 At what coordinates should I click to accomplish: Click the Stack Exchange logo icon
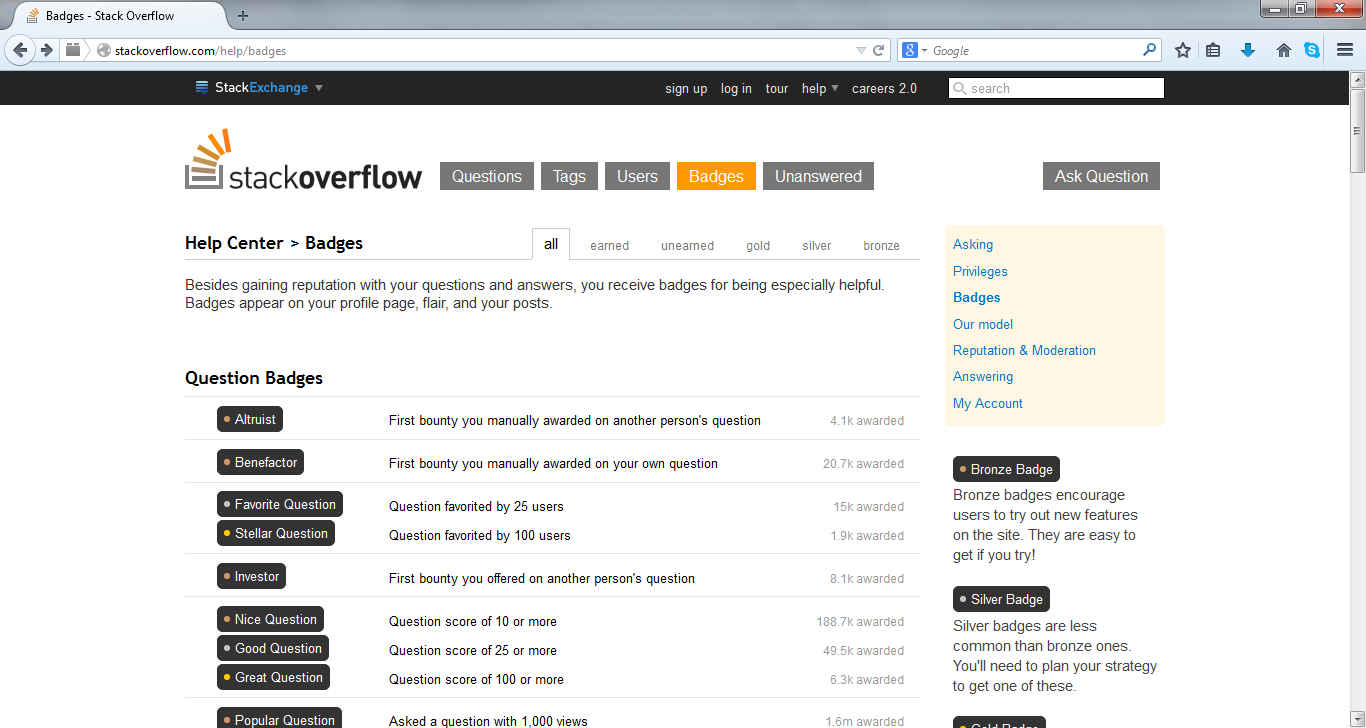(x=200, y=87)
